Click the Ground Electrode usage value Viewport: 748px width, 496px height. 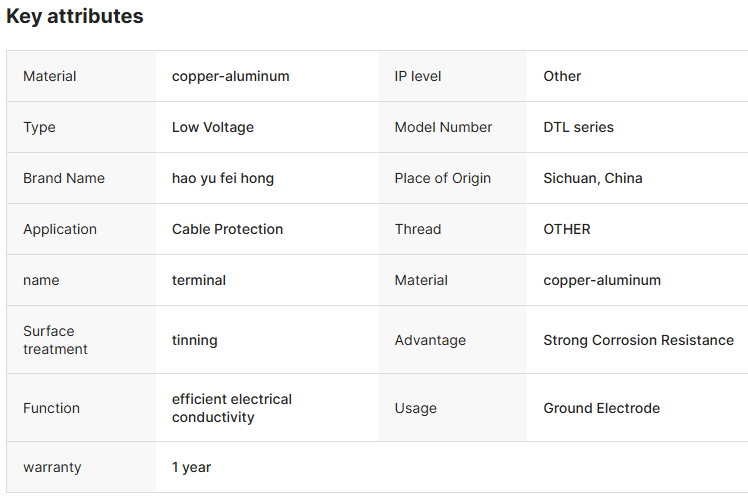coord(601,408)
